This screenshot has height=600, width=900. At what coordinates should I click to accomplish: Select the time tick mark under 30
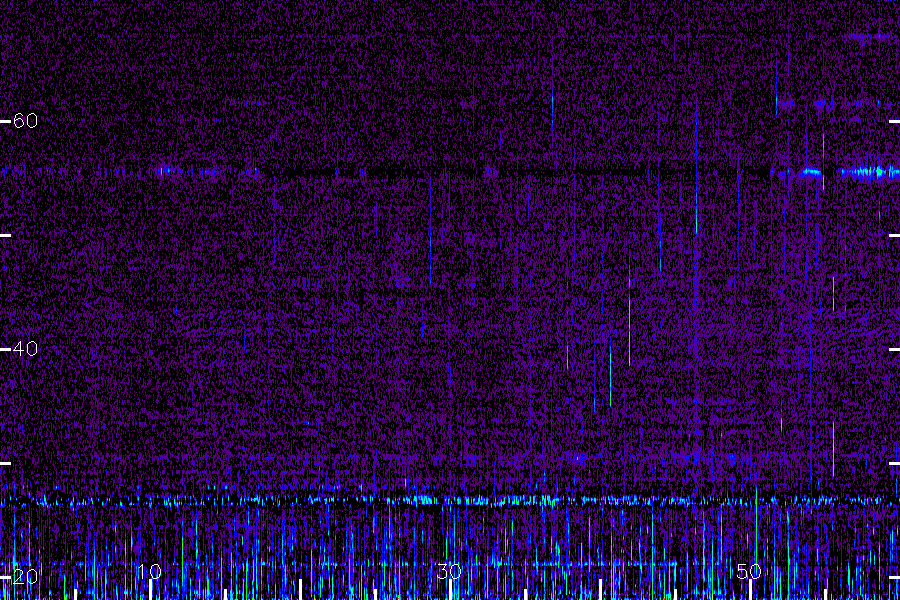coord(450,590)
